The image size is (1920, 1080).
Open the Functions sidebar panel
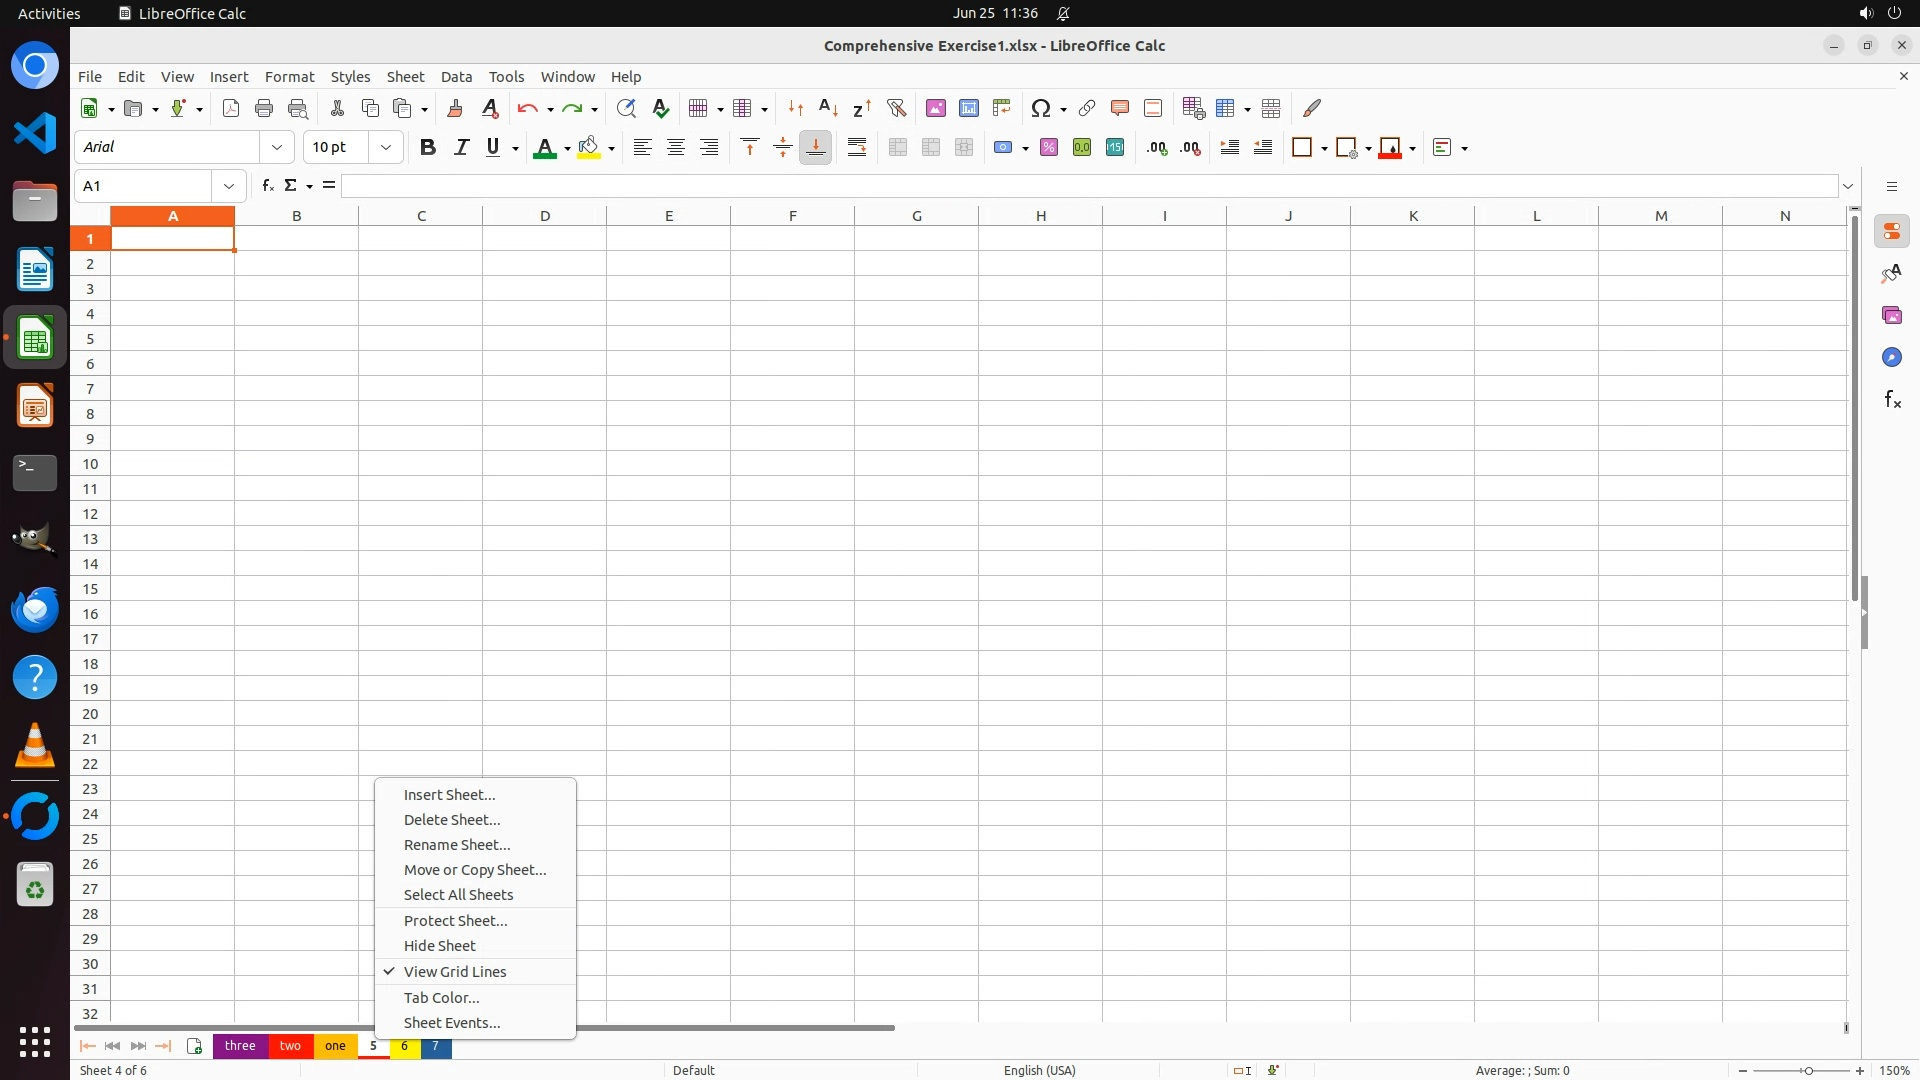[1892, 400]
